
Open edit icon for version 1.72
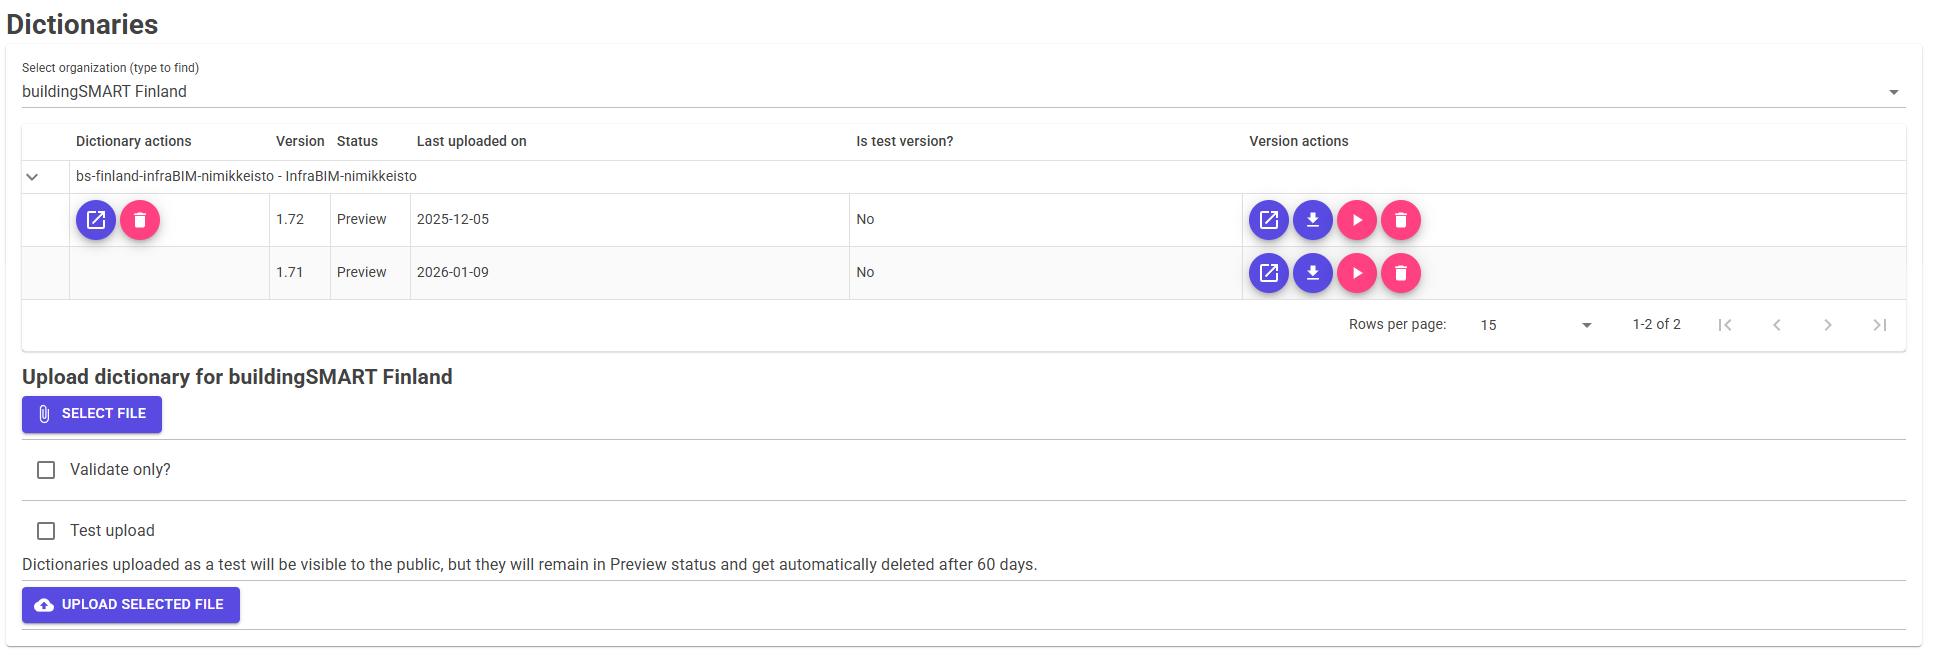[1268, 220]
